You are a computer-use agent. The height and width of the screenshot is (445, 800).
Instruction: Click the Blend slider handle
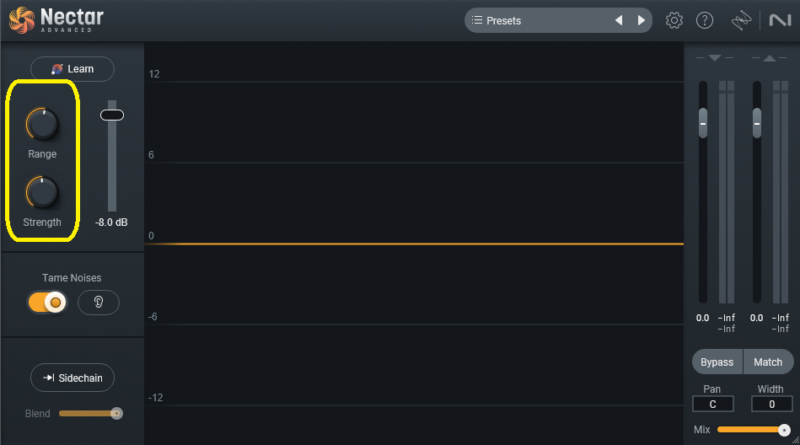tap(116, 412)
